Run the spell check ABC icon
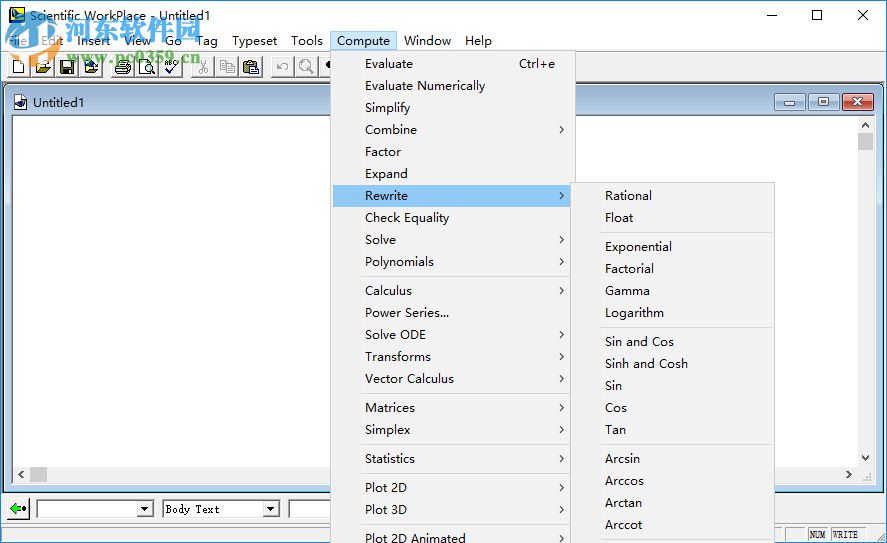The width and height of the screenshot is (887, 543). pyautogui.click(x=171, y=67)
